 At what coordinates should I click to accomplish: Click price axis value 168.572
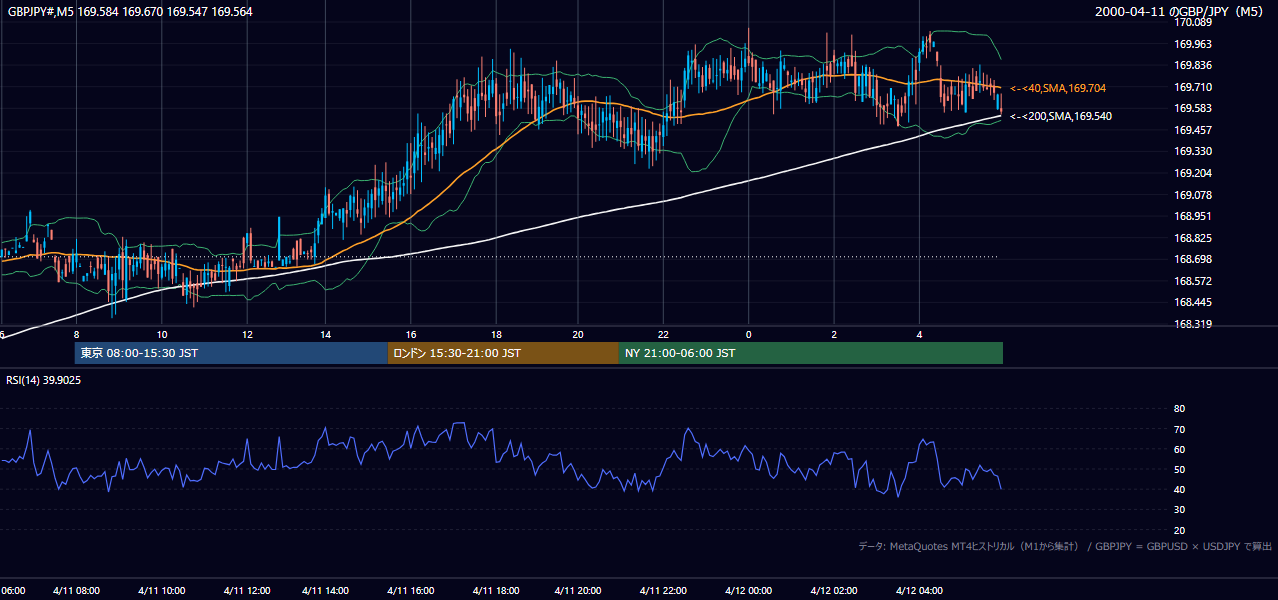click(x=1192, y=281)
